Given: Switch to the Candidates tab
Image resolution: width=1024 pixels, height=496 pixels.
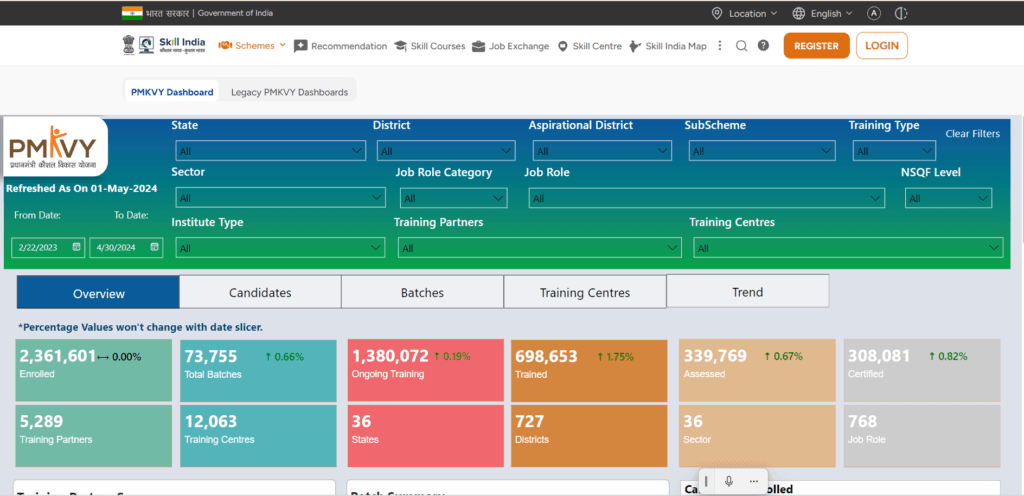Looking at the screenshot, I should click(260, 292).
